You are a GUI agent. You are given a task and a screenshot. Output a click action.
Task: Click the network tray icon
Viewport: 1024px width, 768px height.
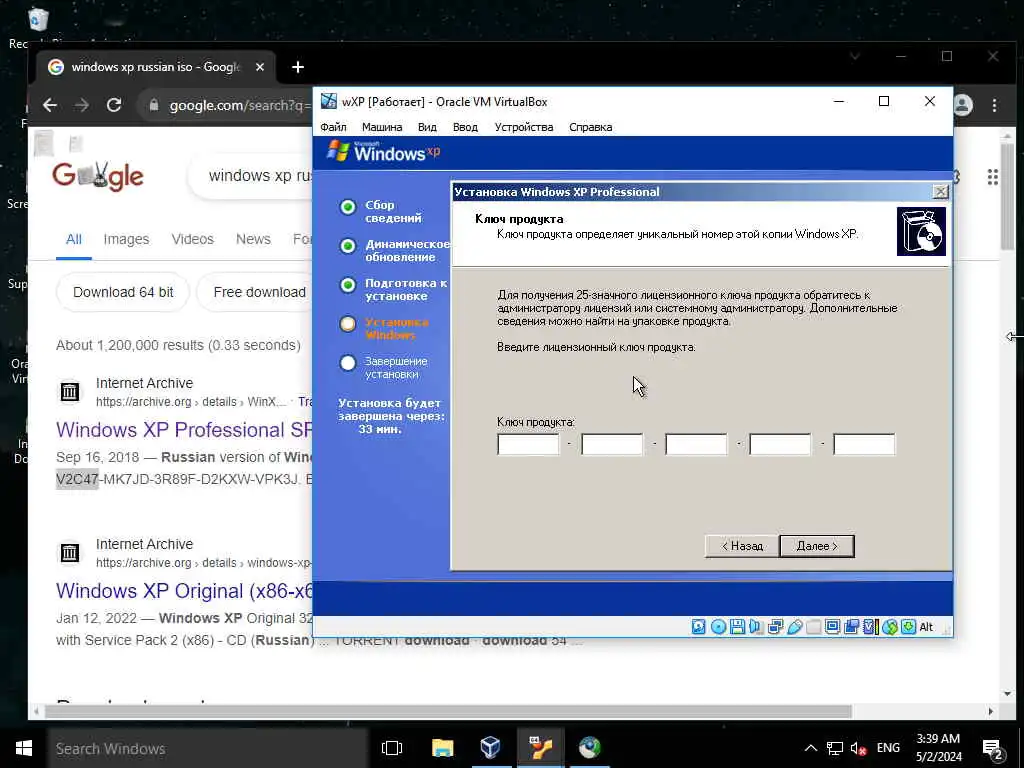835,748
